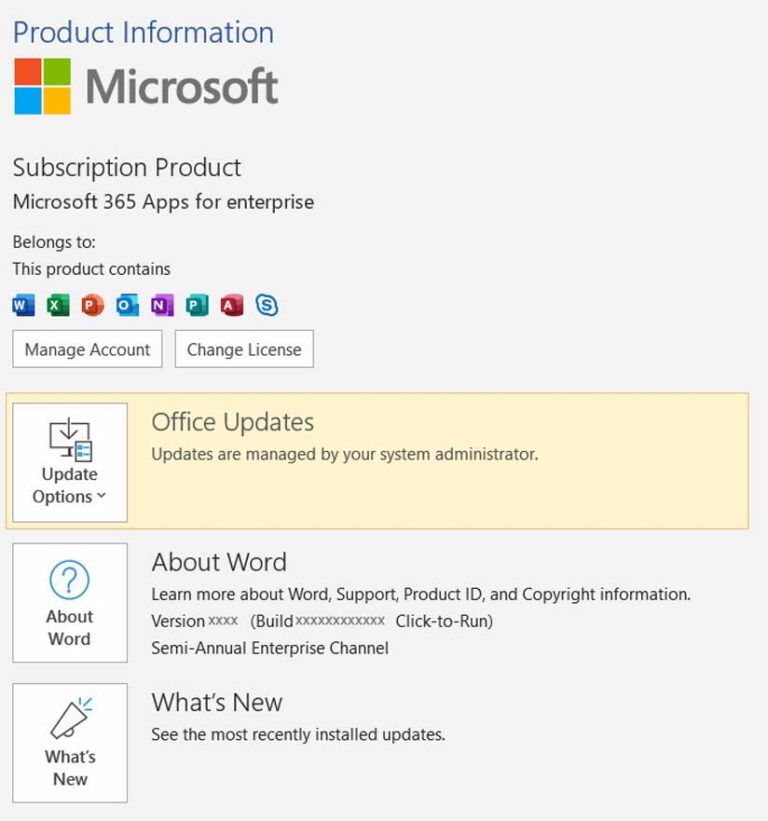
Task: Open the What's New button
Action: coord(70,743)
